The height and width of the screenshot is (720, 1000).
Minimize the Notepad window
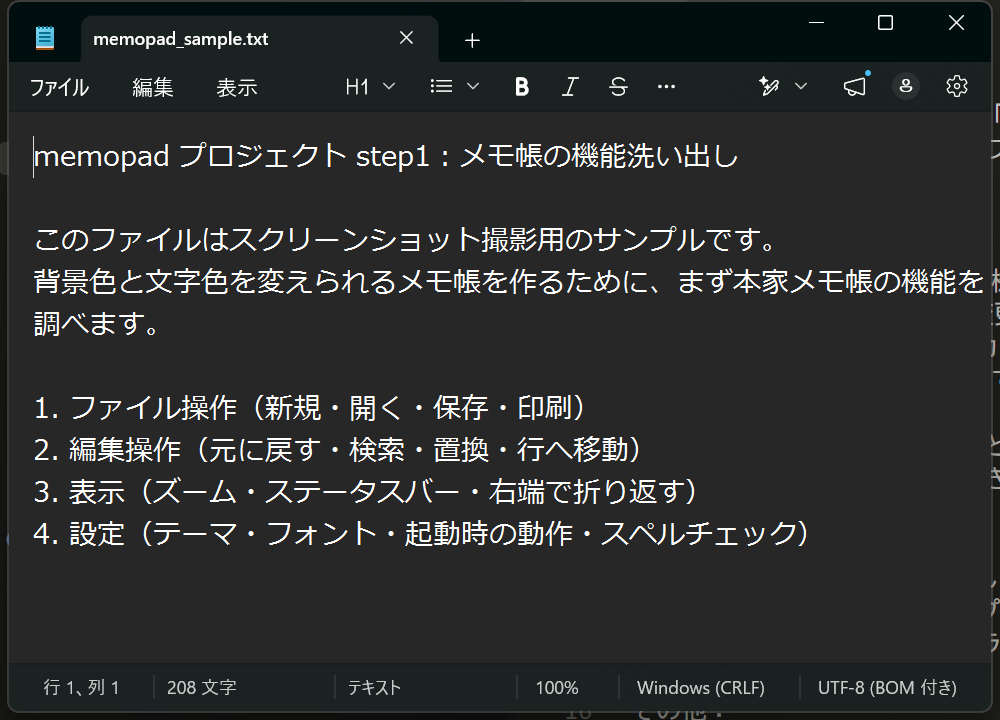pos(816,23)
